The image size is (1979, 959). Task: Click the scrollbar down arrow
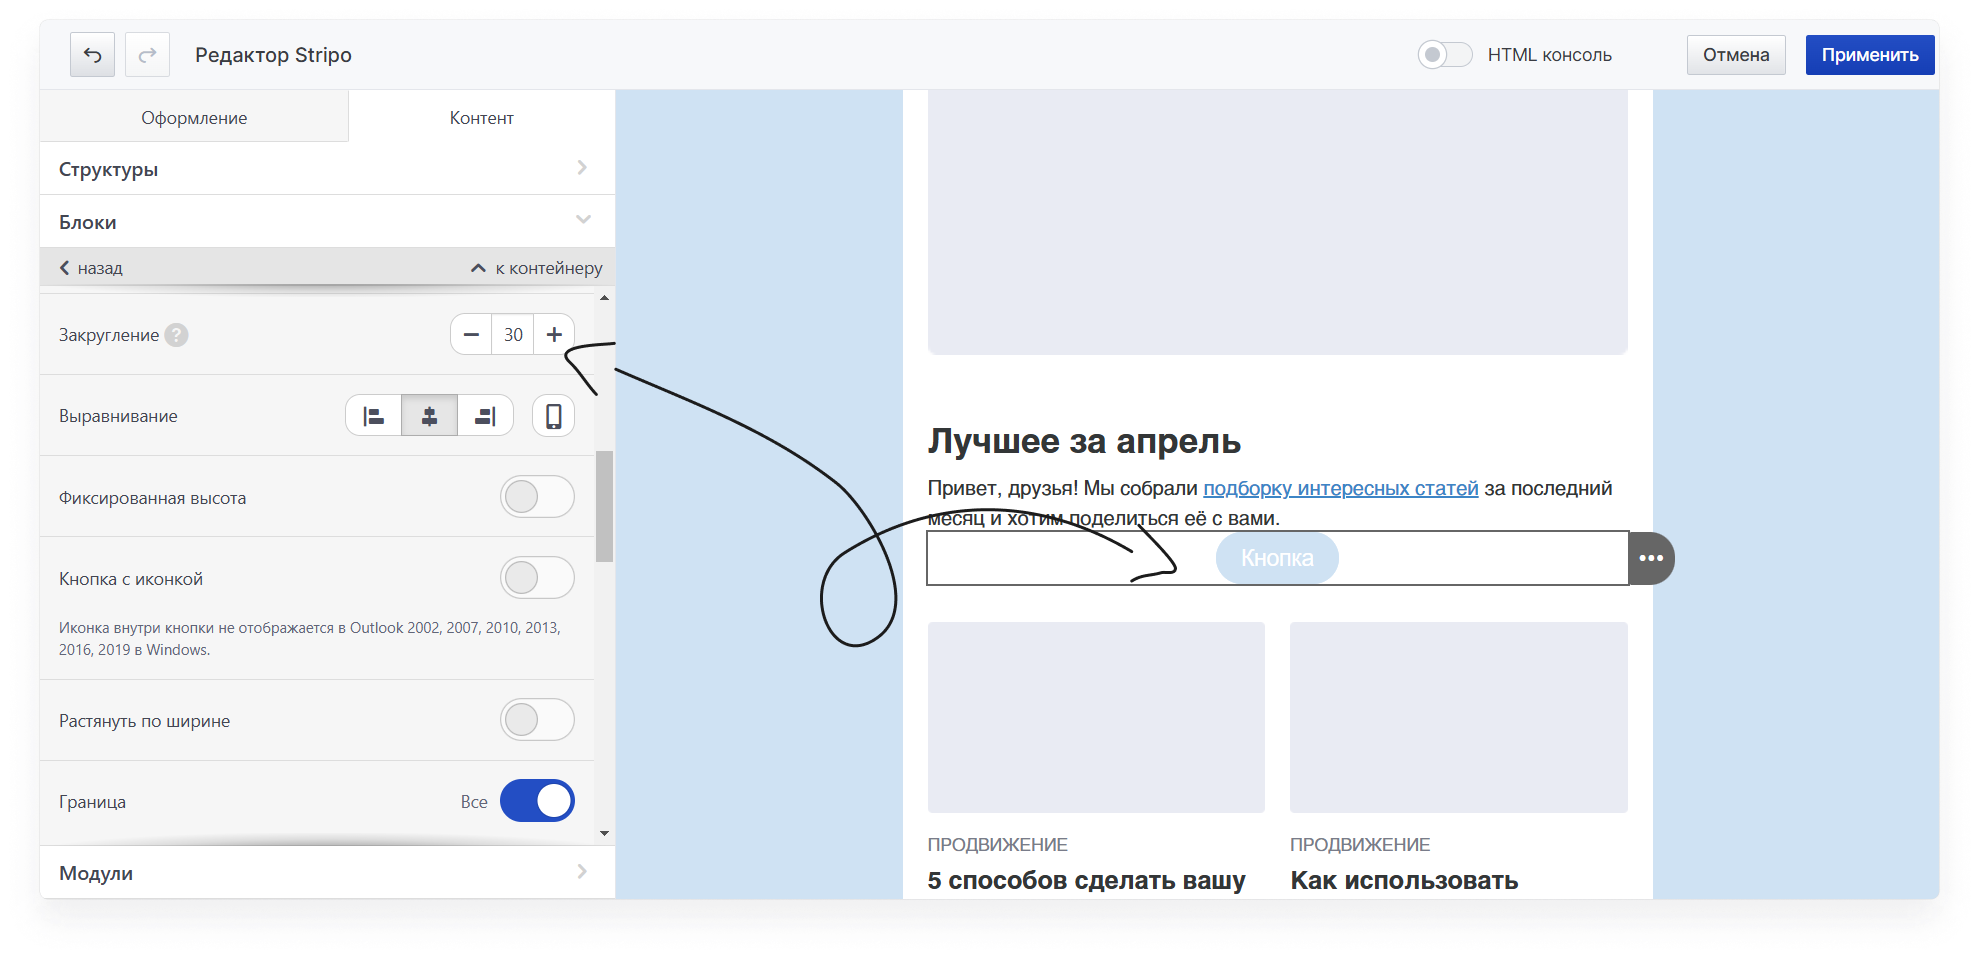click(604, 833)
